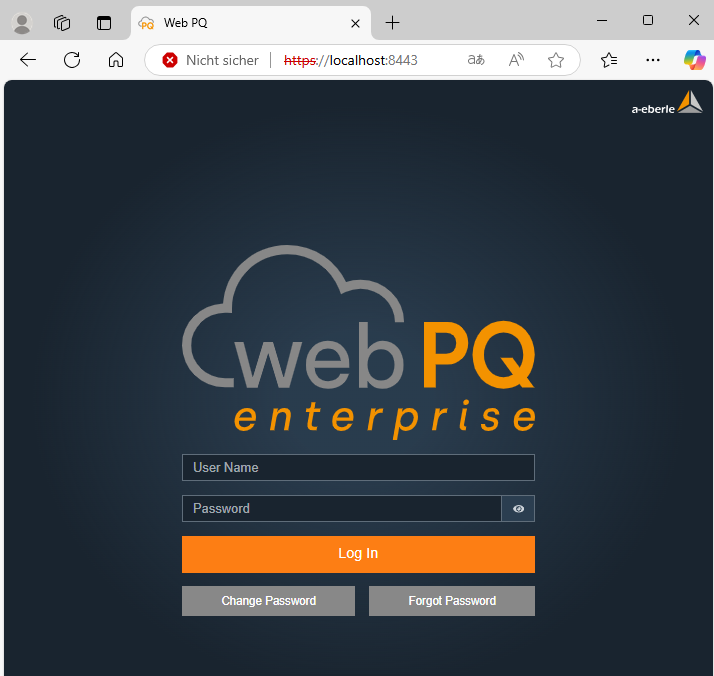The height and width of the screenshot is (676, 714).
Task: Open the favorites list
Action: (609, 60)
